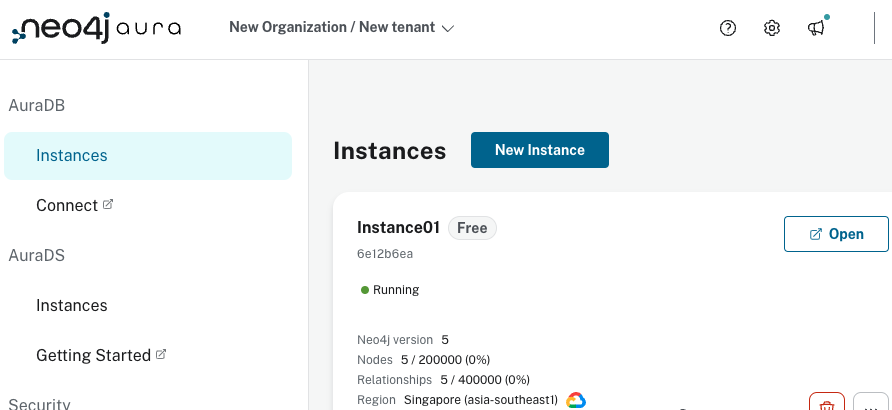Click the Free plan badge
Image resolution: width=892 pixels, height=410 pixels.
click(472, 228)
